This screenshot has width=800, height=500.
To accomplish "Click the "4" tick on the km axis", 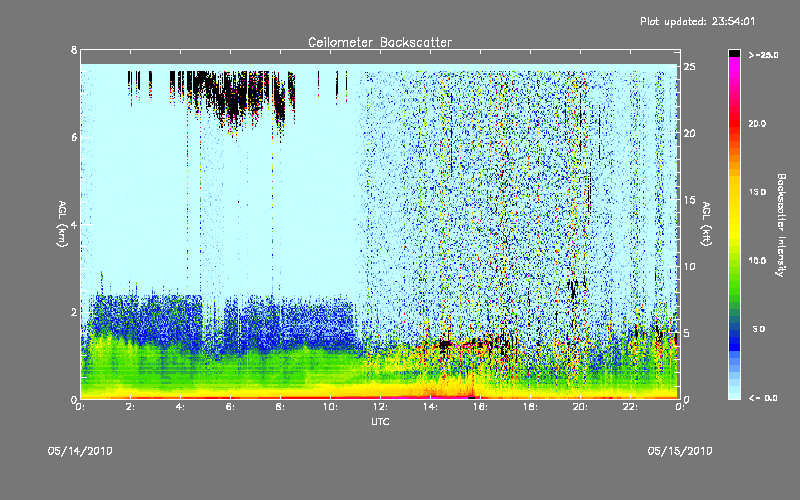I will [74, 224].
